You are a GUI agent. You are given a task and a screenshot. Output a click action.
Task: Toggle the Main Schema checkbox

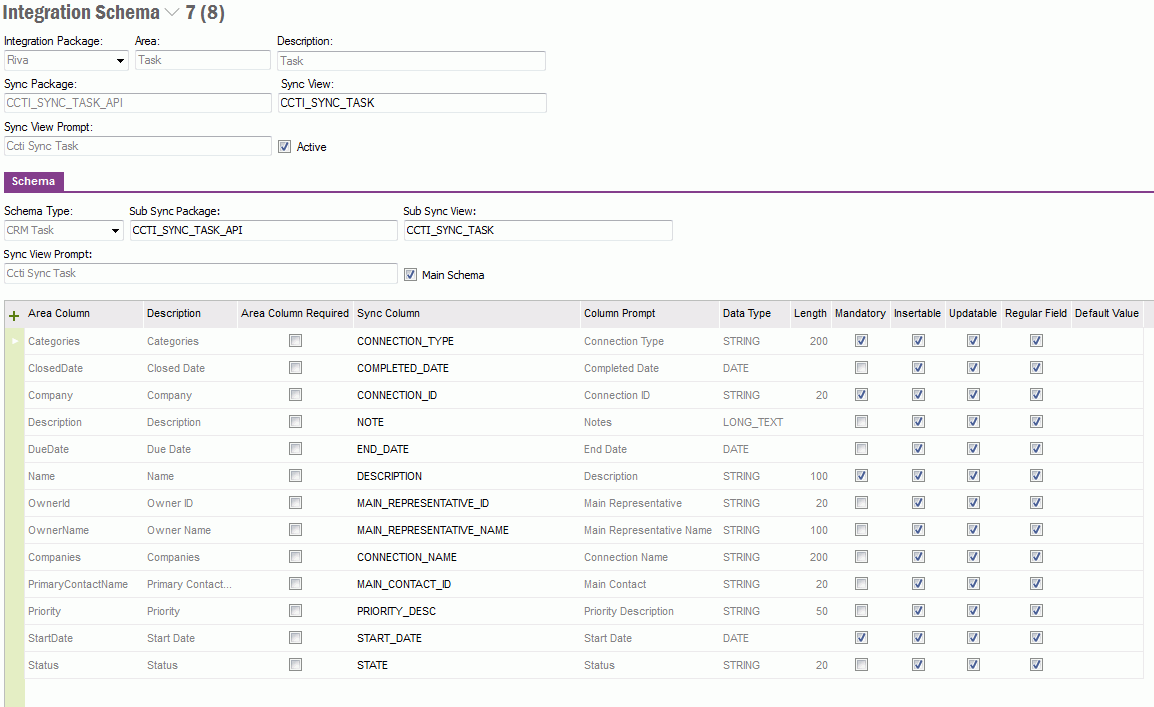tap(410, 274)
